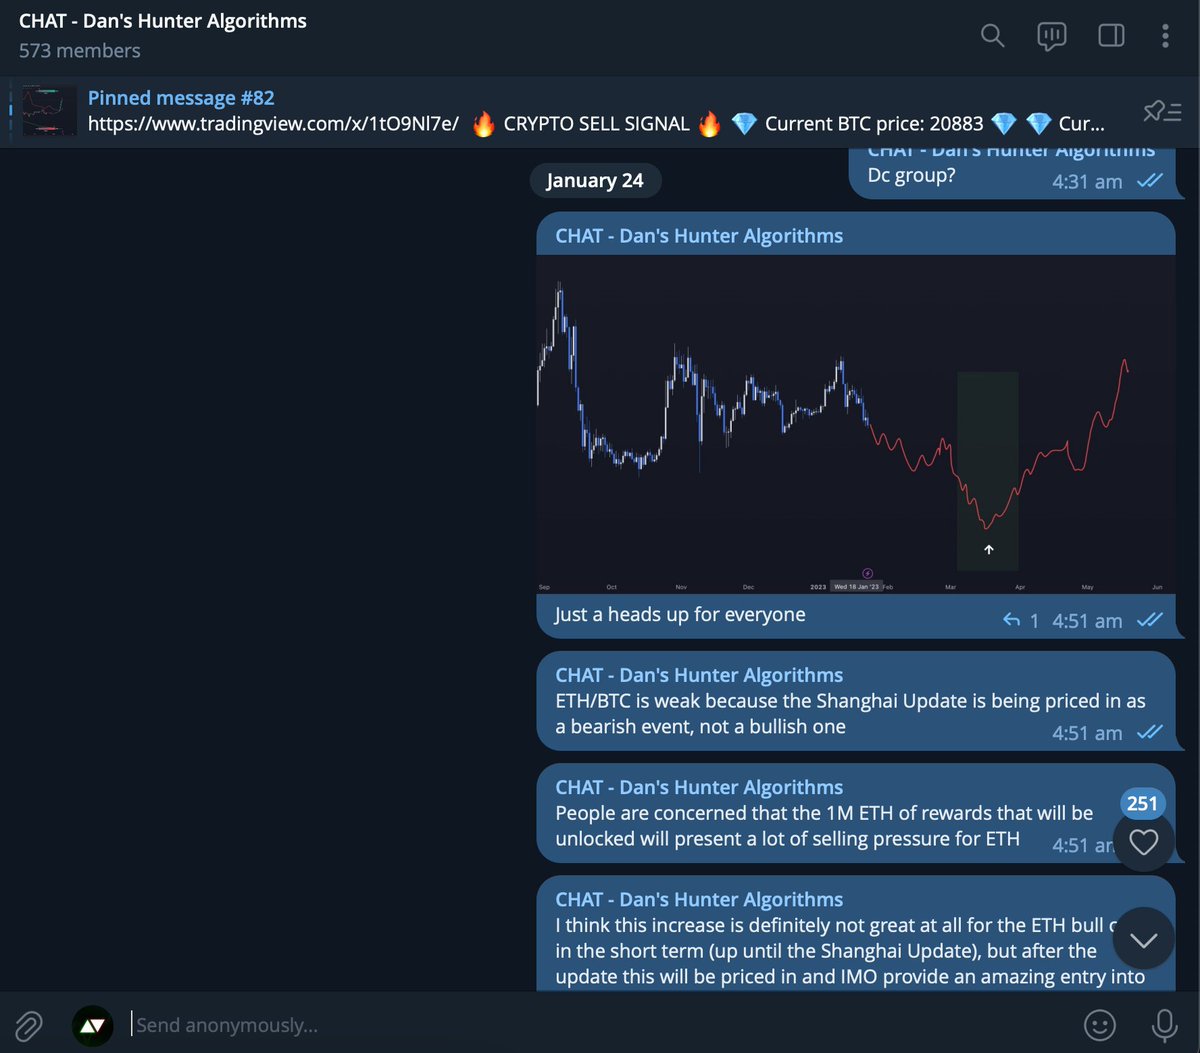Click the reply arrow on chart message
This screenshot has height=1053, width=1200.
click(x=1011, y=620)
